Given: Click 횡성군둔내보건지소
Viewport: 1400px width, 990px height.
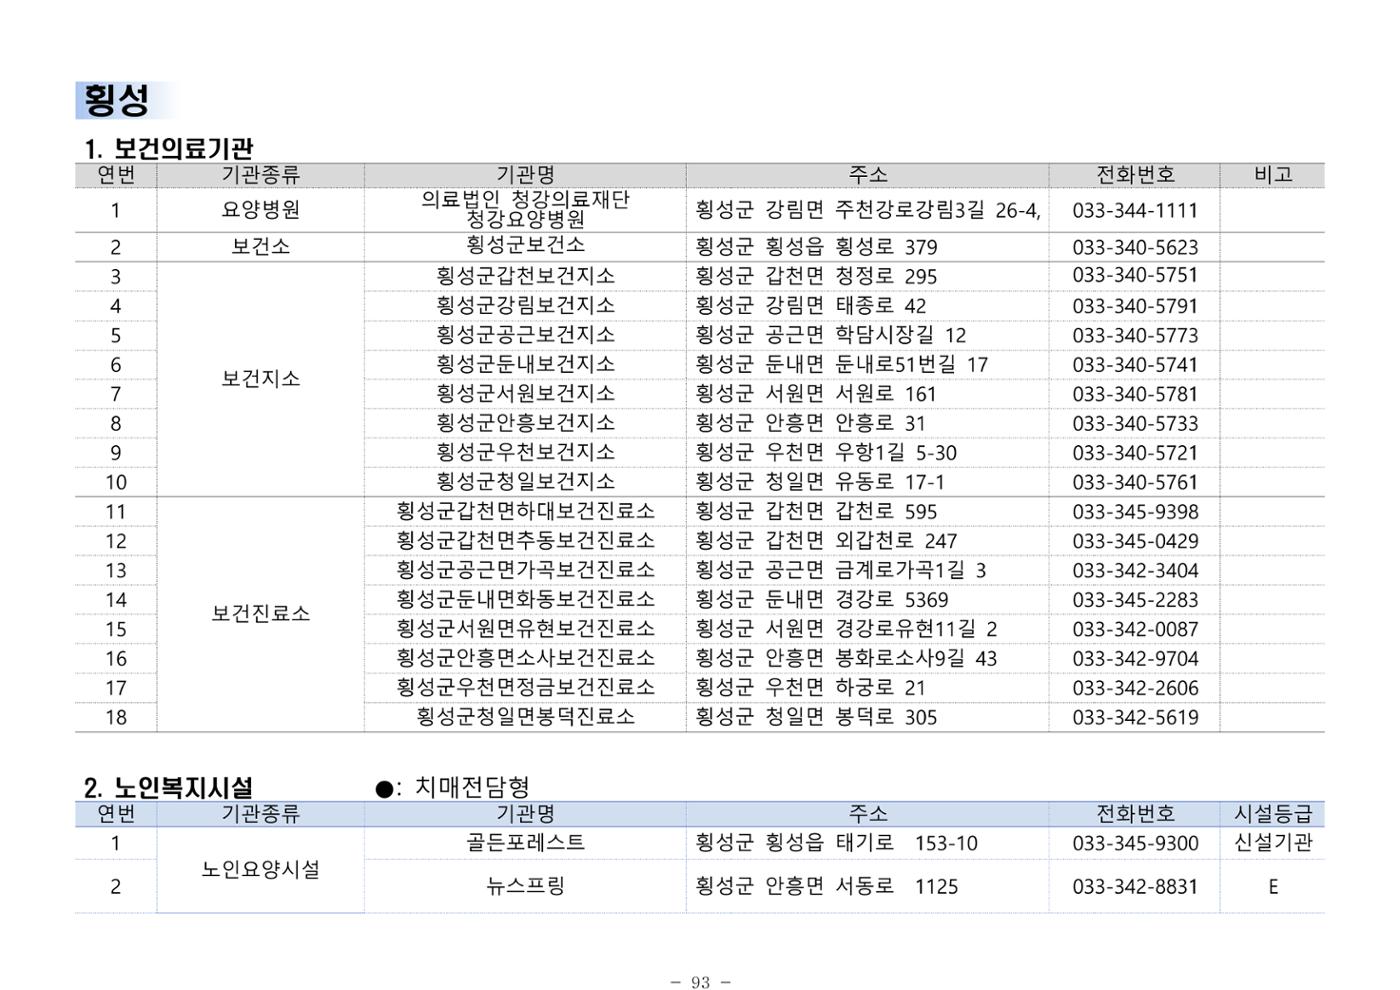Looking at the screenshot, I should 525,364.
